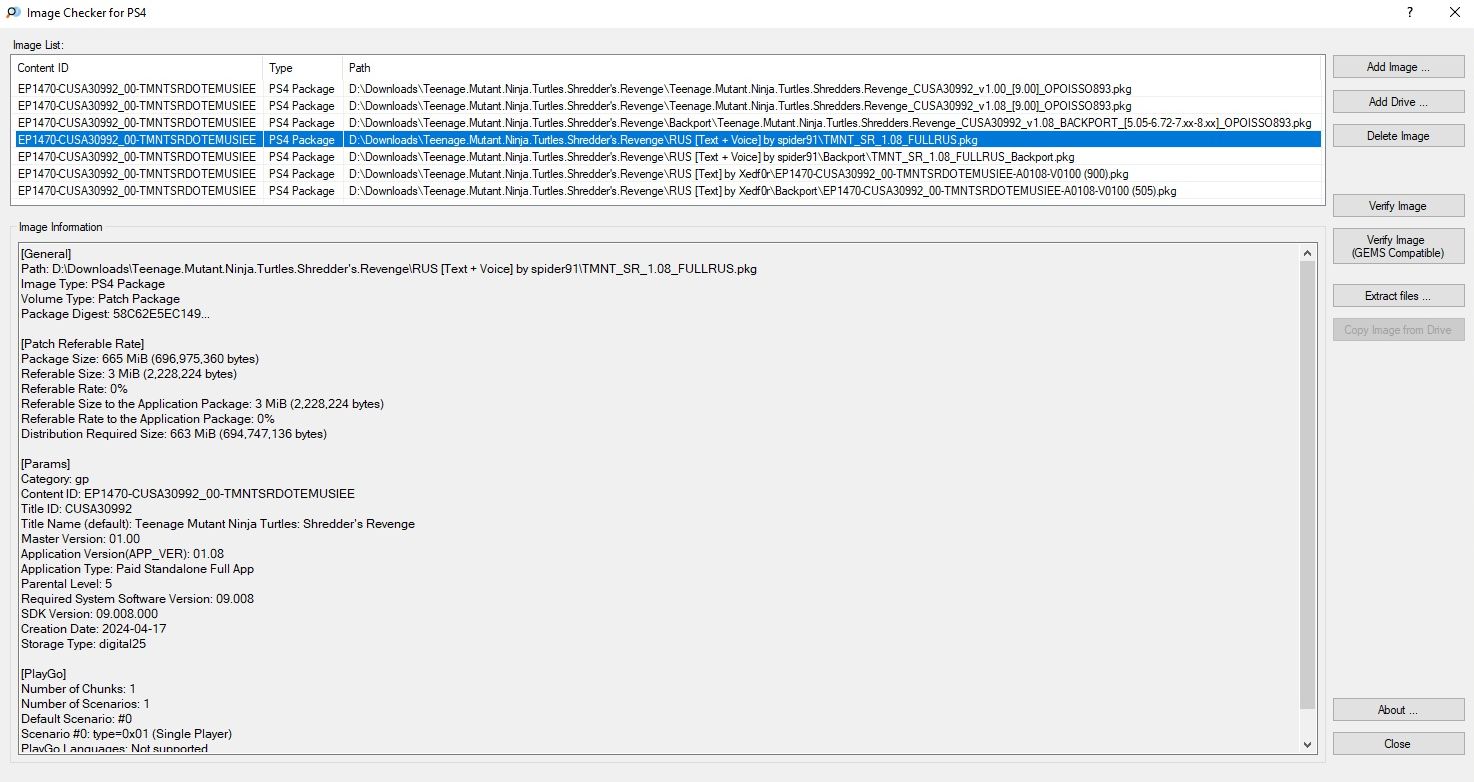This screenshot has width=1474, height=782.
Task: Click the Image Checker app icon in title bar
Action: coord(12,13)
